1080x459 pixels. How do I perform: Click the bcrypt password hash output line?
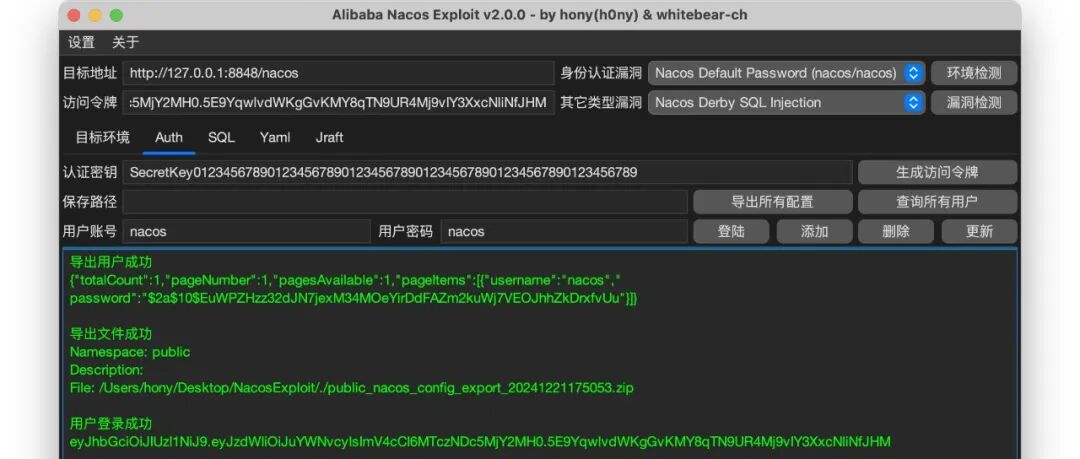pyautogui.click(x=353, y=298)
